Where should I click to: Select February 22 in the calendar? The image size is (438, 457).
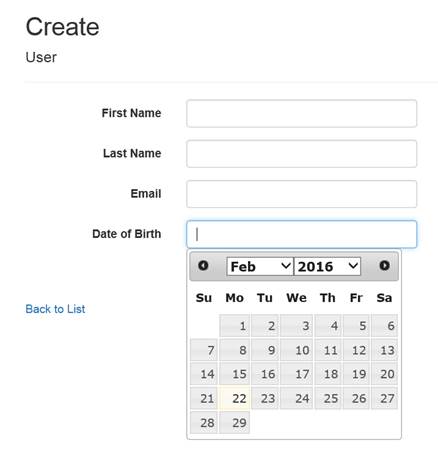(234, 398)
